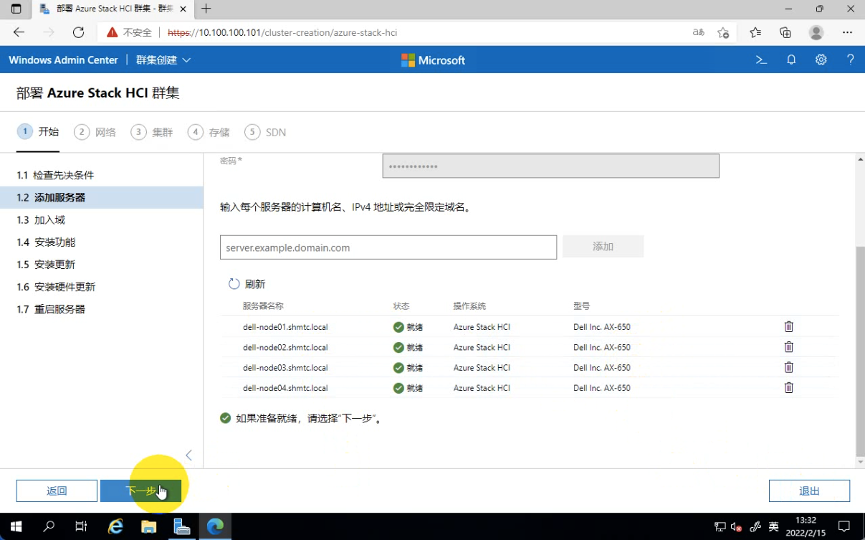Click the read aloud icon in address bar
This screenshot has width=866, height=541.
pos(698,33)
